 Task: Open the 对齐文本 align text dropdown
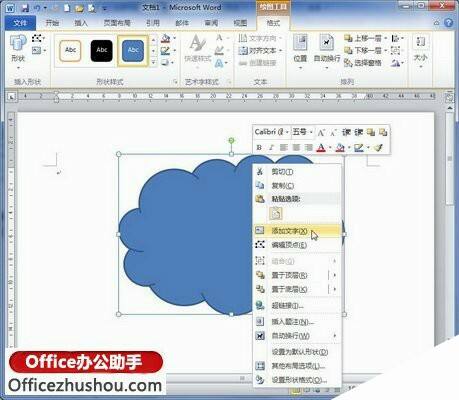261,51
